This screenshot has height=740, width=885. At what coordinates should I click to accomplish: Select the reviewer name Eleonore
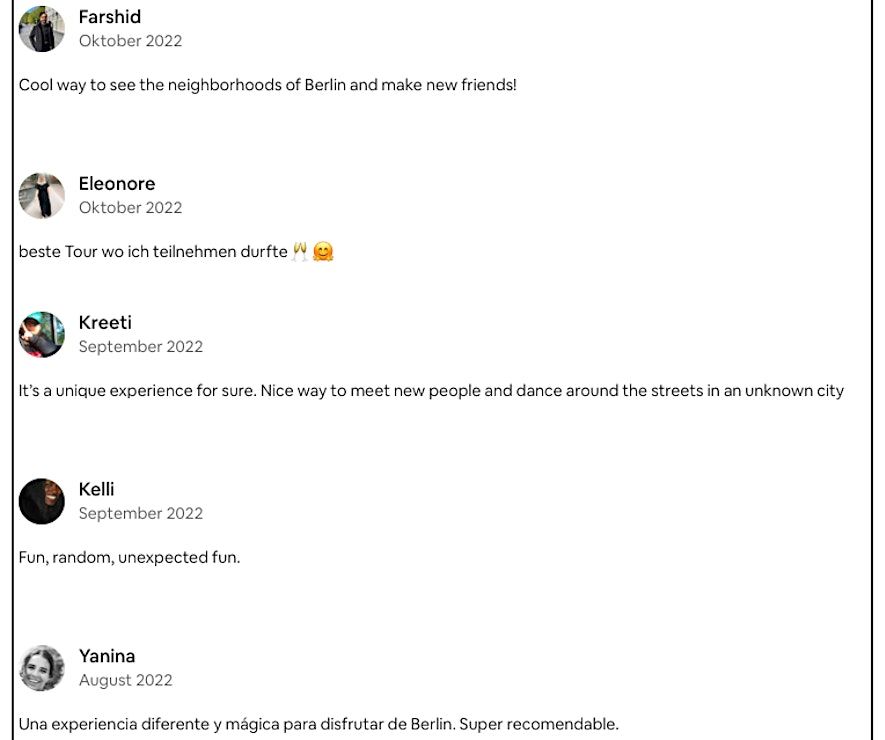(x=117, y=184)
